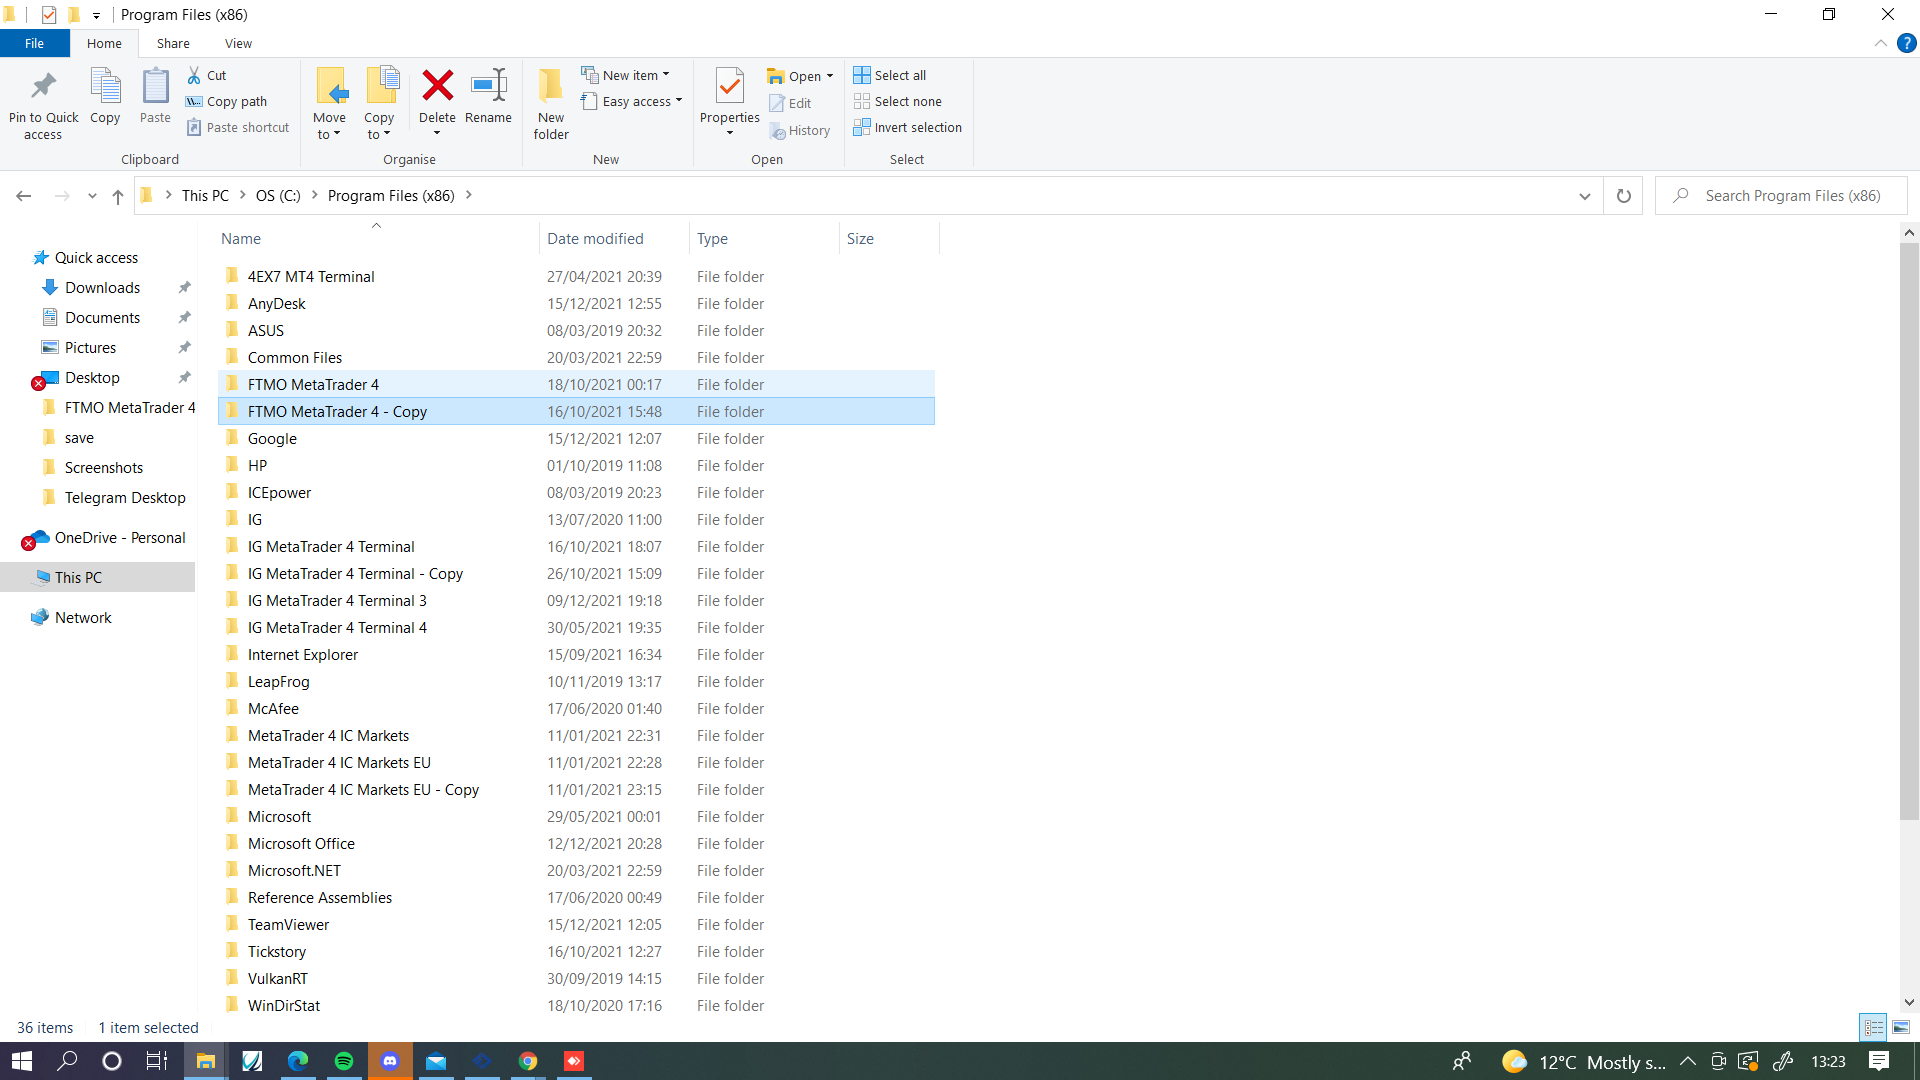Select the FTMO MetaTrader 4 folder

[x=576, y=384]
